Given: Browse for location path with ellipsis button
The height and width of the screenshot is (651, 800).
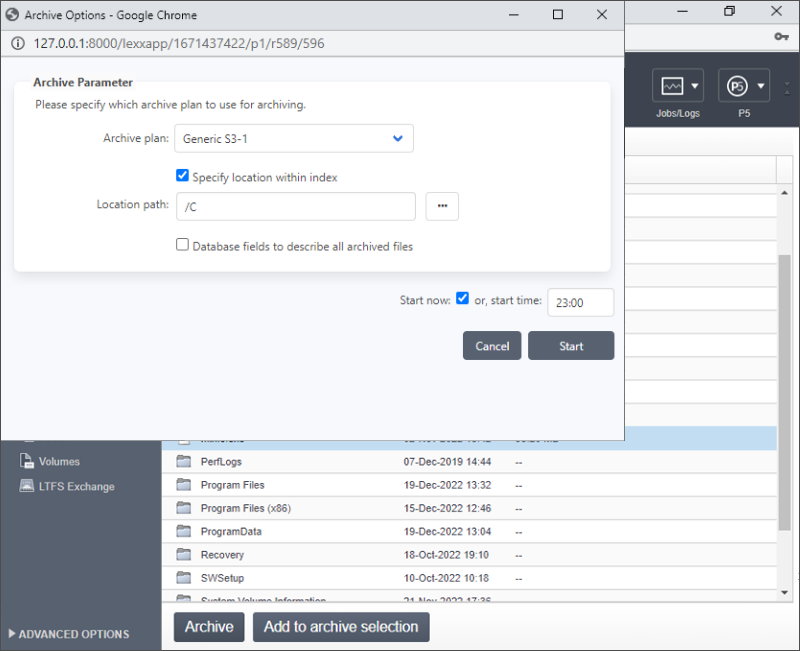Looking at the screenshot, I should pos(442,206).
